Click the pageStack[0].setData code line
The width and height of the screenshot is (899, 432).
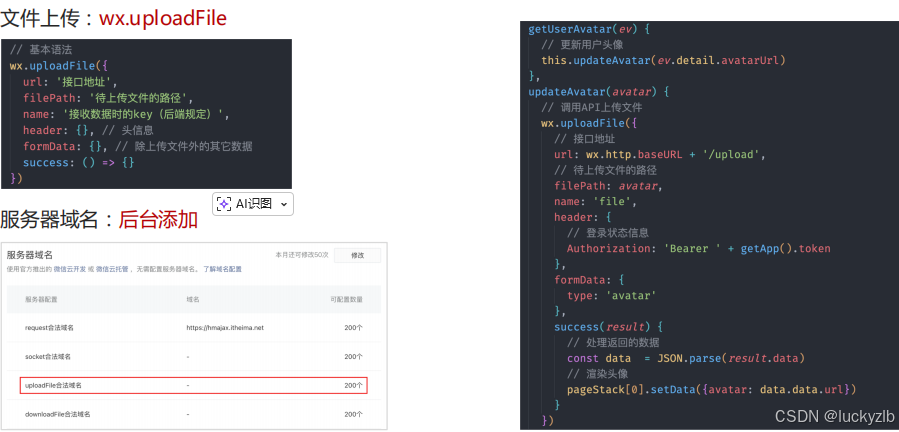tap(712, 390)
